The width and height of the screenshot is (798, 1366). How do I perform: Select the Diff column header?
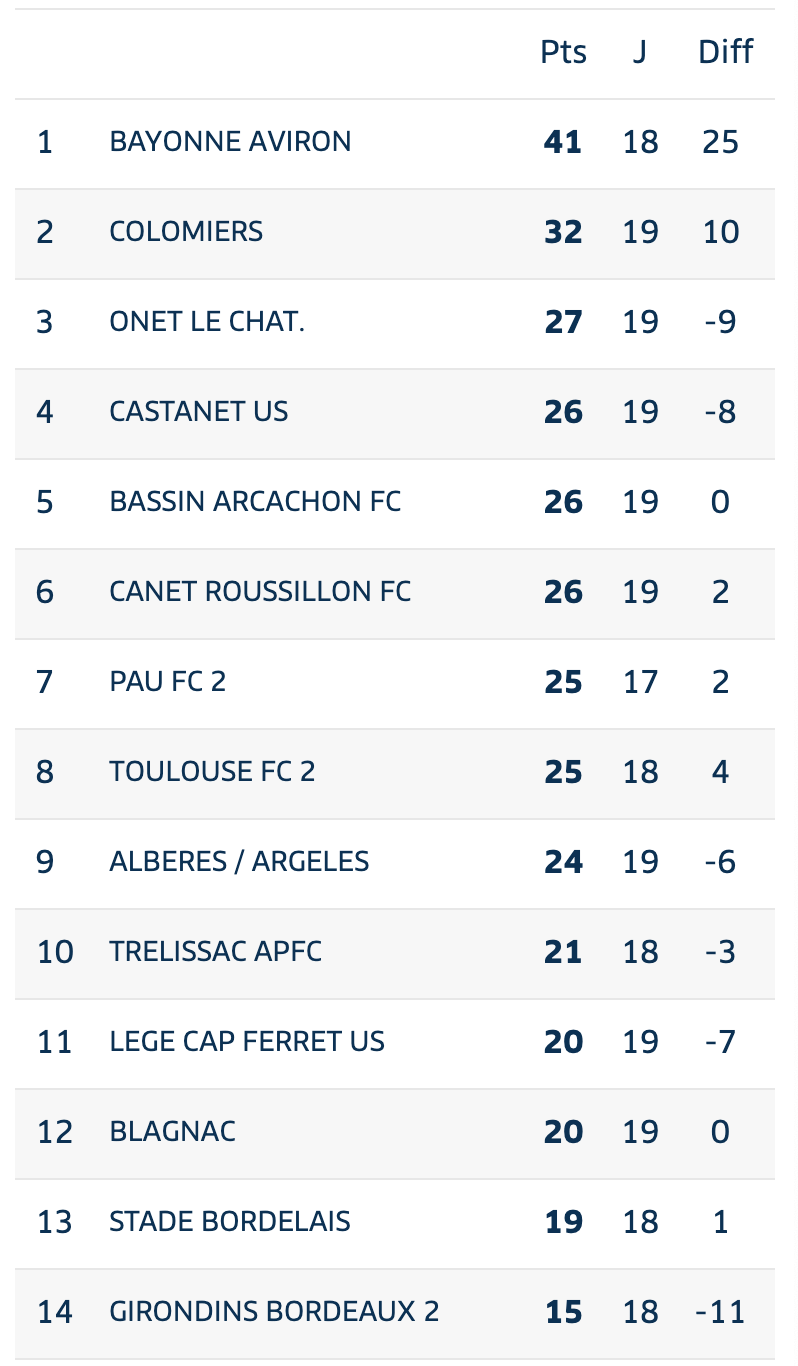pyautogui.click(x=725, y=52)
